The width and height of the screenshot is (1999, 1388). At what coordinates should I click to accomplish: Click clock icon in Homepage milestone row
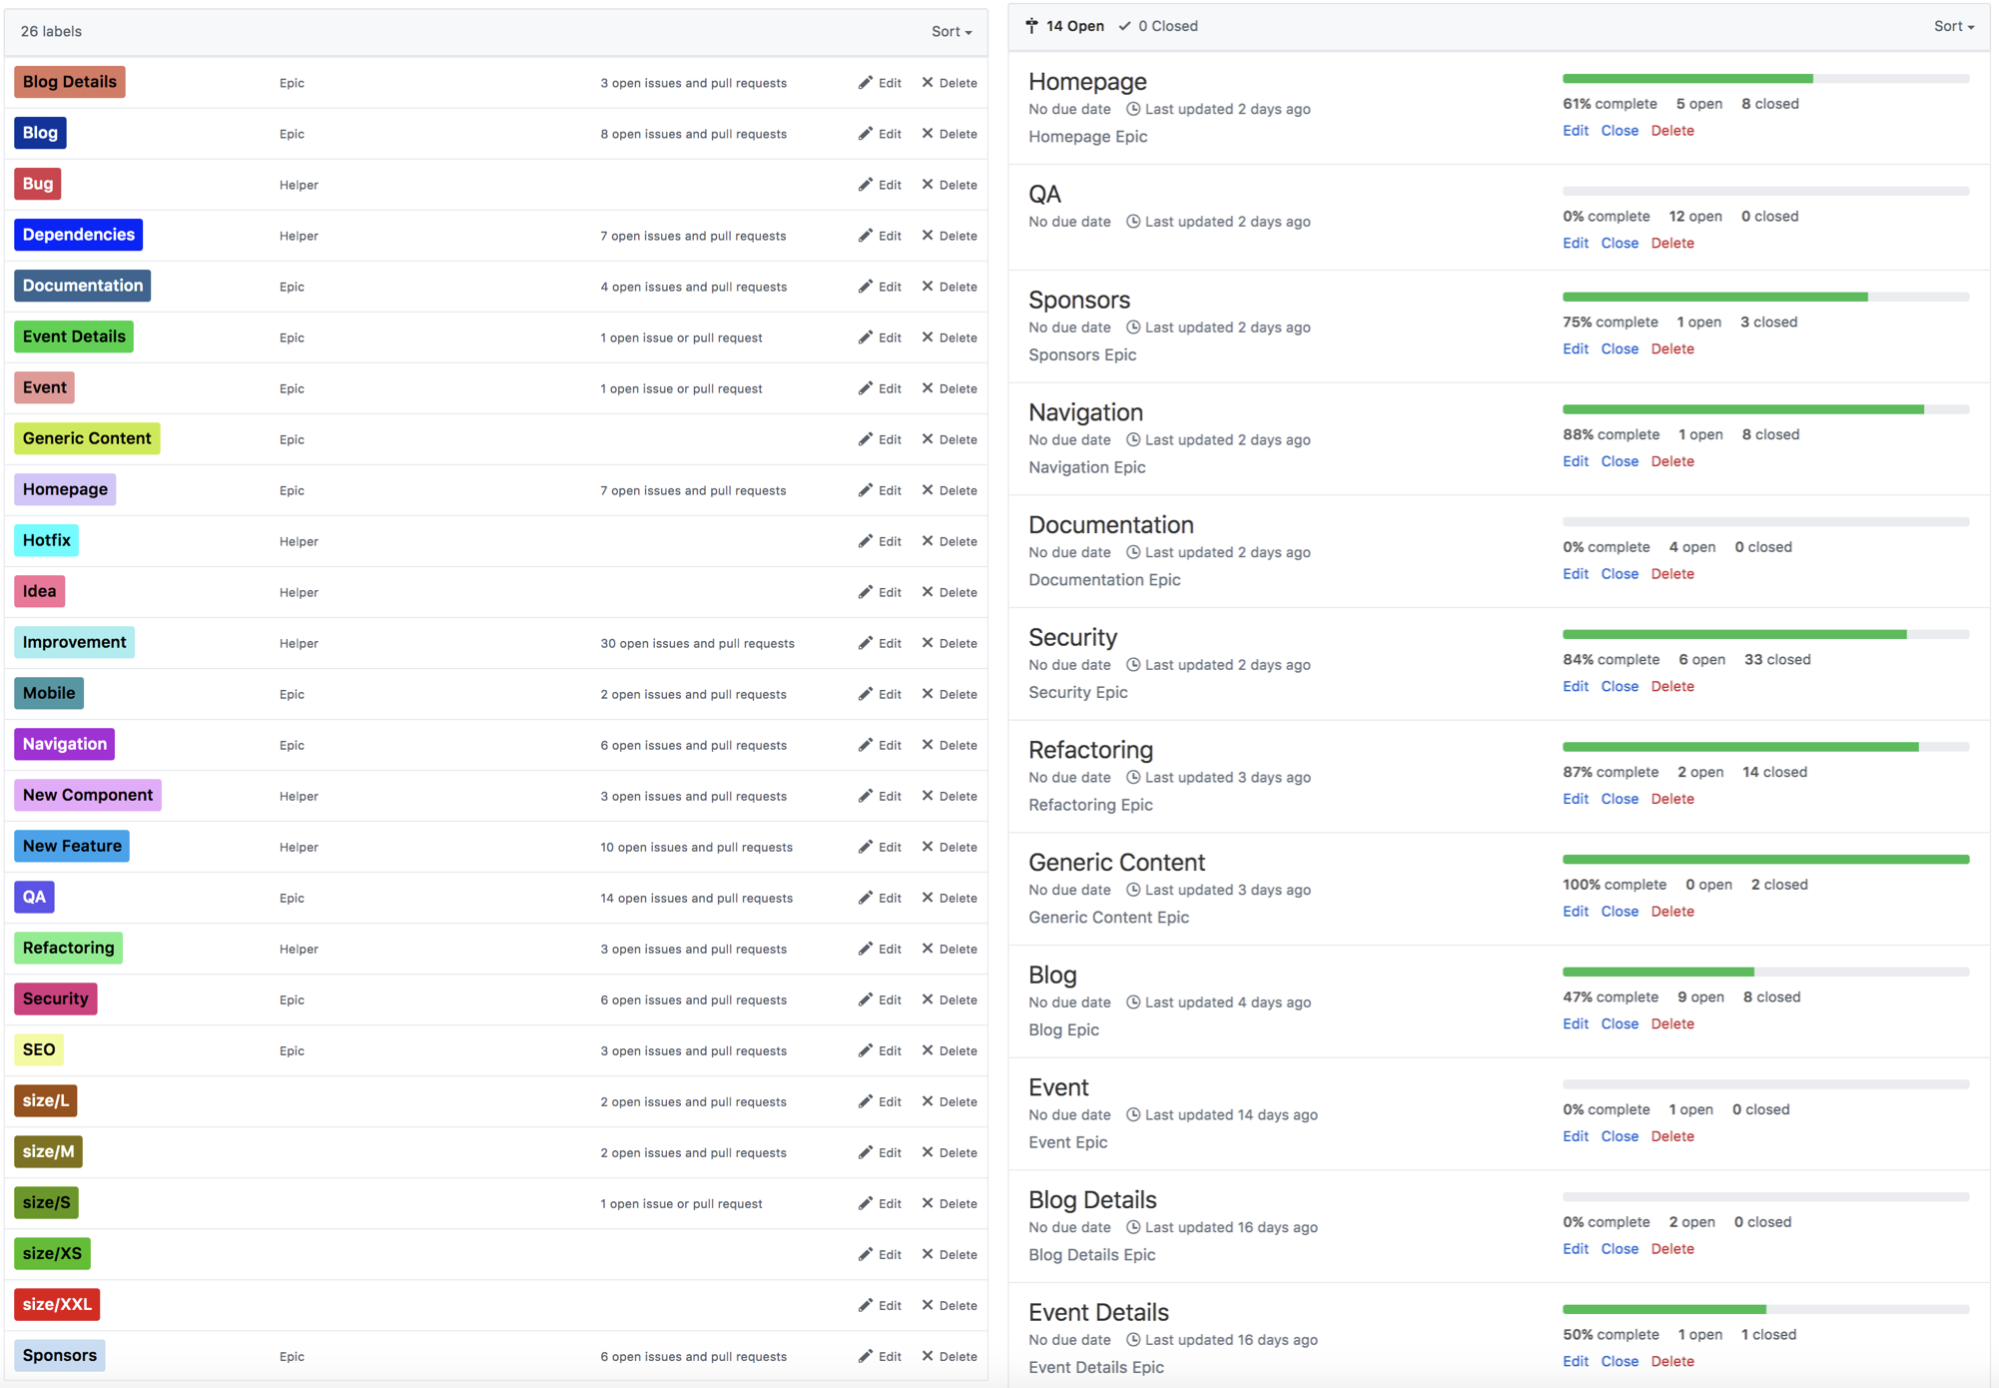click(1133, 109)
